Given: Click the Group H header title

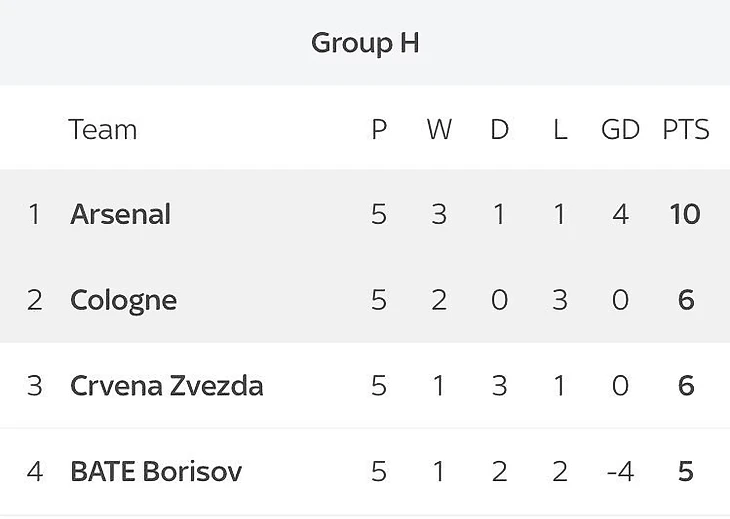Looking at the screenshot, I should pos(364,43).
